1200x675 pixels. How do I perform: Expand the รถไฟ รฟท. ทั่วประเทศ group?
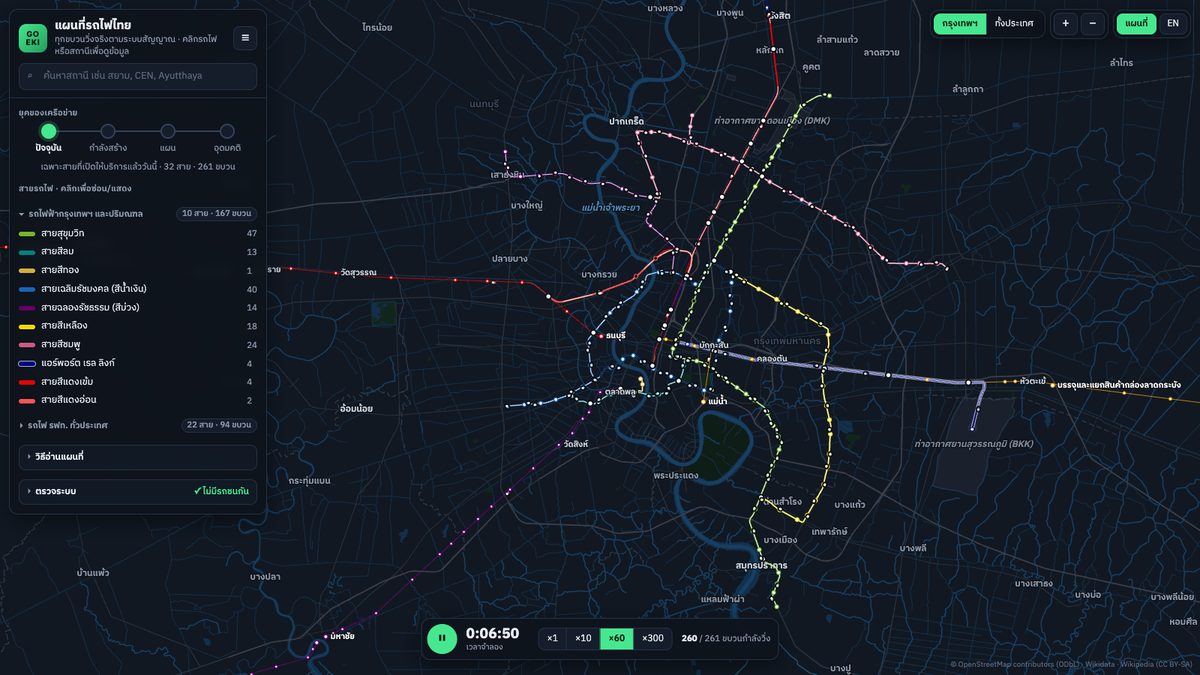click(138, 425)
